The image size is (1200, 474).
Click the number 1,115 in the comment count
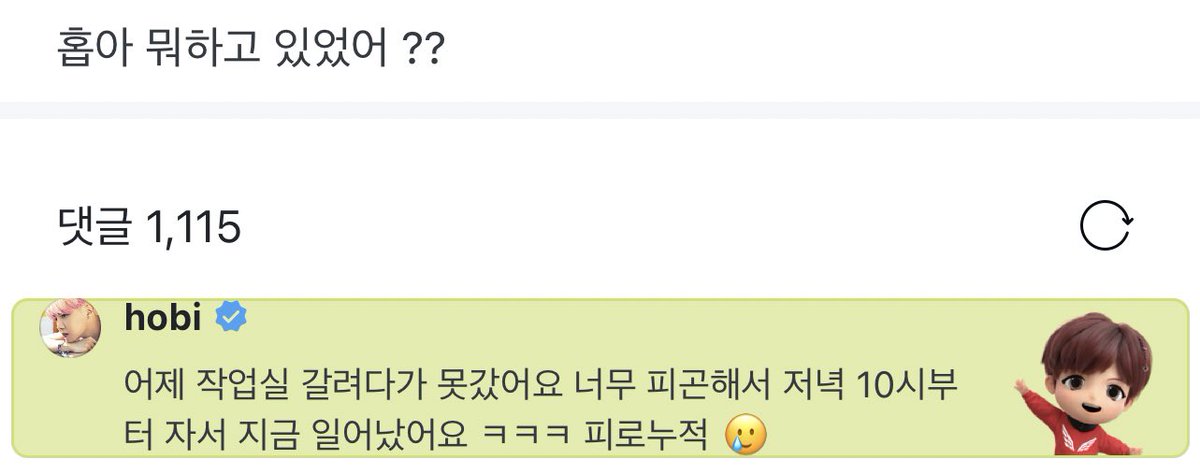pyautogui.click(x=193, y=229)
